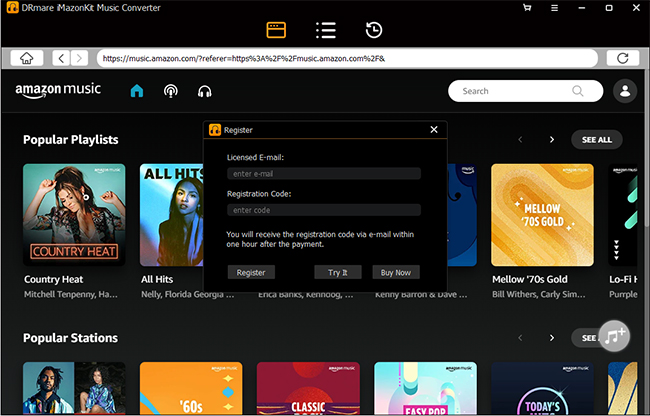650x416 pixels.
Task: Open the shopping cart icon in title bar
Action: coord(527,7)
